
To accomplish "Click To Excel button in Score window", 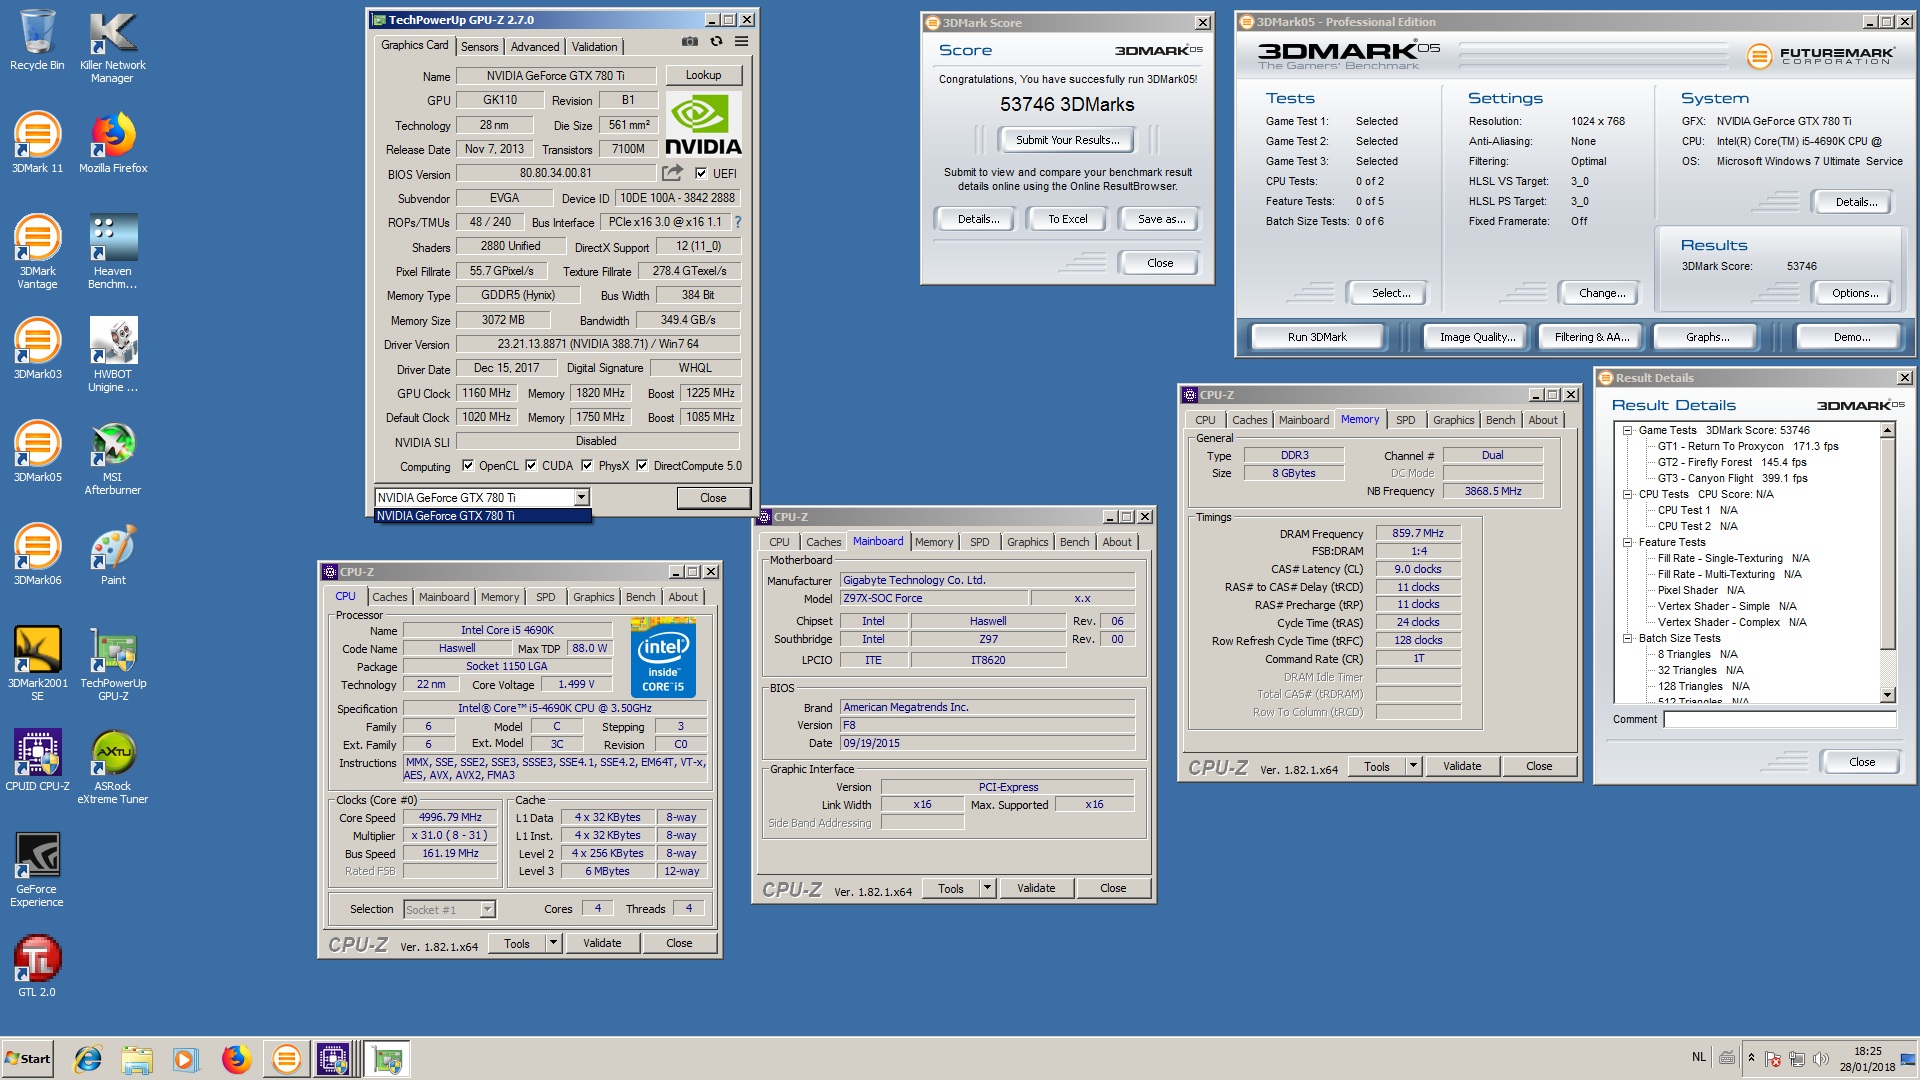I will coord(1067,219).
